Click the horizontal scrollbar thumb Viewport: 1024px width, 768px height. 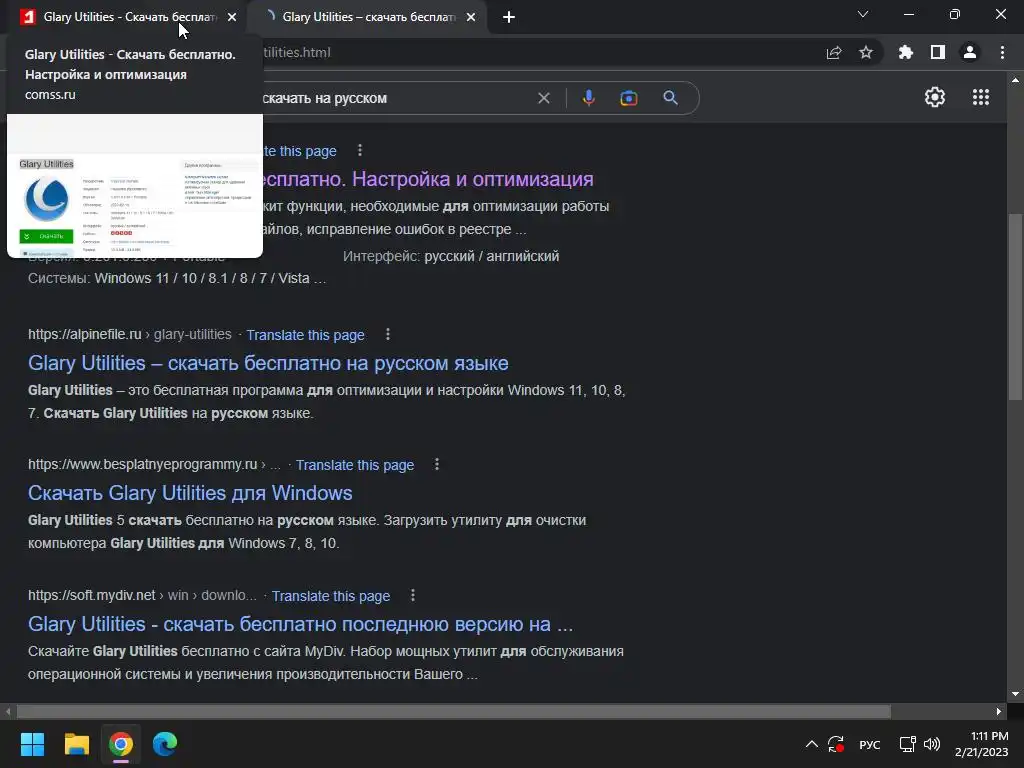pyautogui.click(x=453, y=711)
